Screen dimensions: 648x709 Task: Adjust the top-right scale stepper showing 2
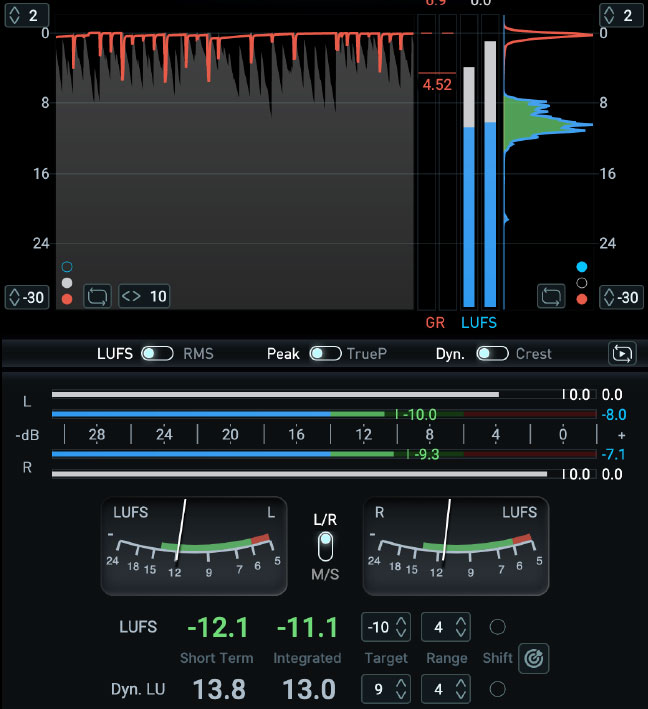click(621, 15)
